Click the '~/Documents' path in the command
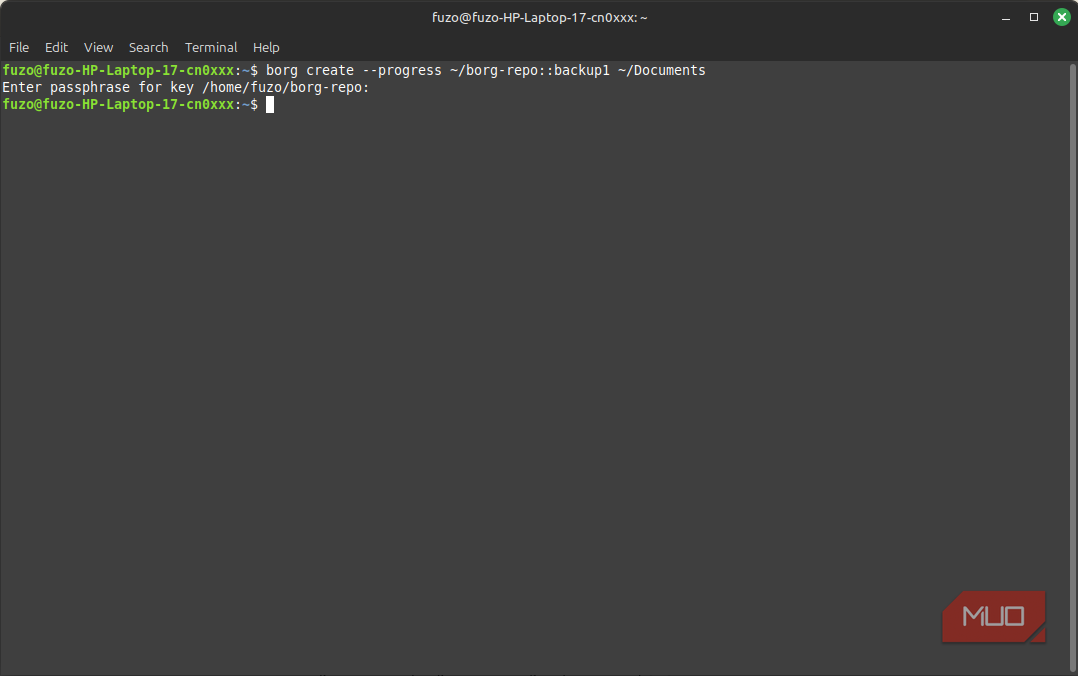 click(661, 70)
